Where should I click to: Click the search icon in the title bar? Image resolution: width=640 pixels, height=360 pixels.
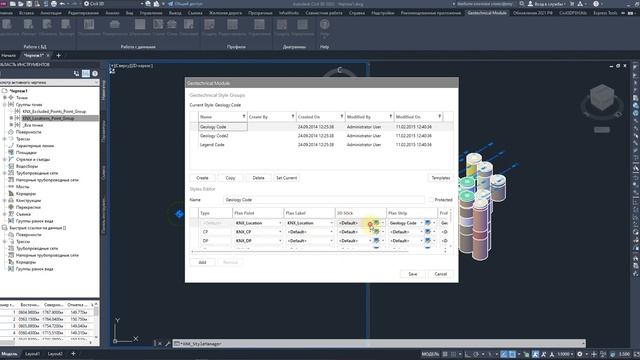pos(522,4)
